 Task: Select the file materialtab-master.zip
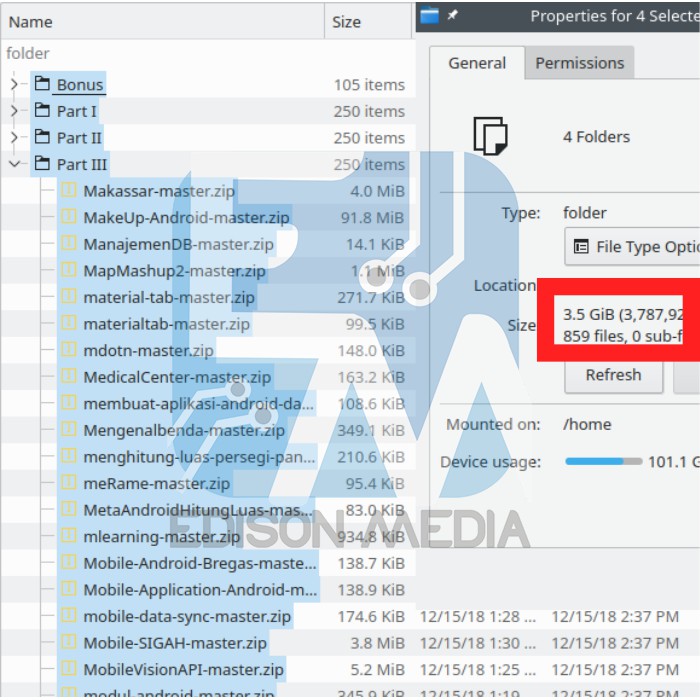coord(167,324)
